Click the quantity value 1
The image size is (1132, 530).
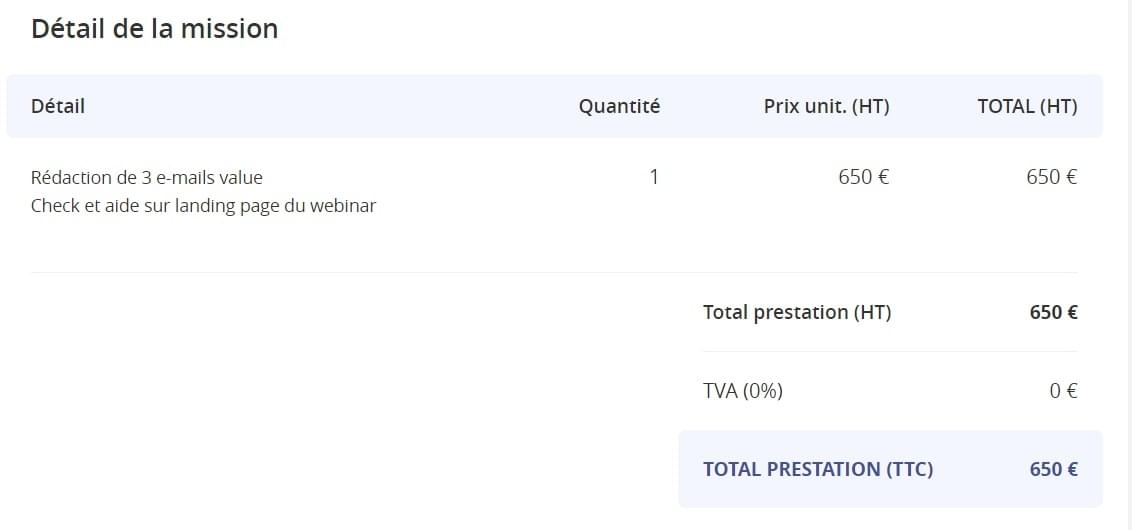654,177
